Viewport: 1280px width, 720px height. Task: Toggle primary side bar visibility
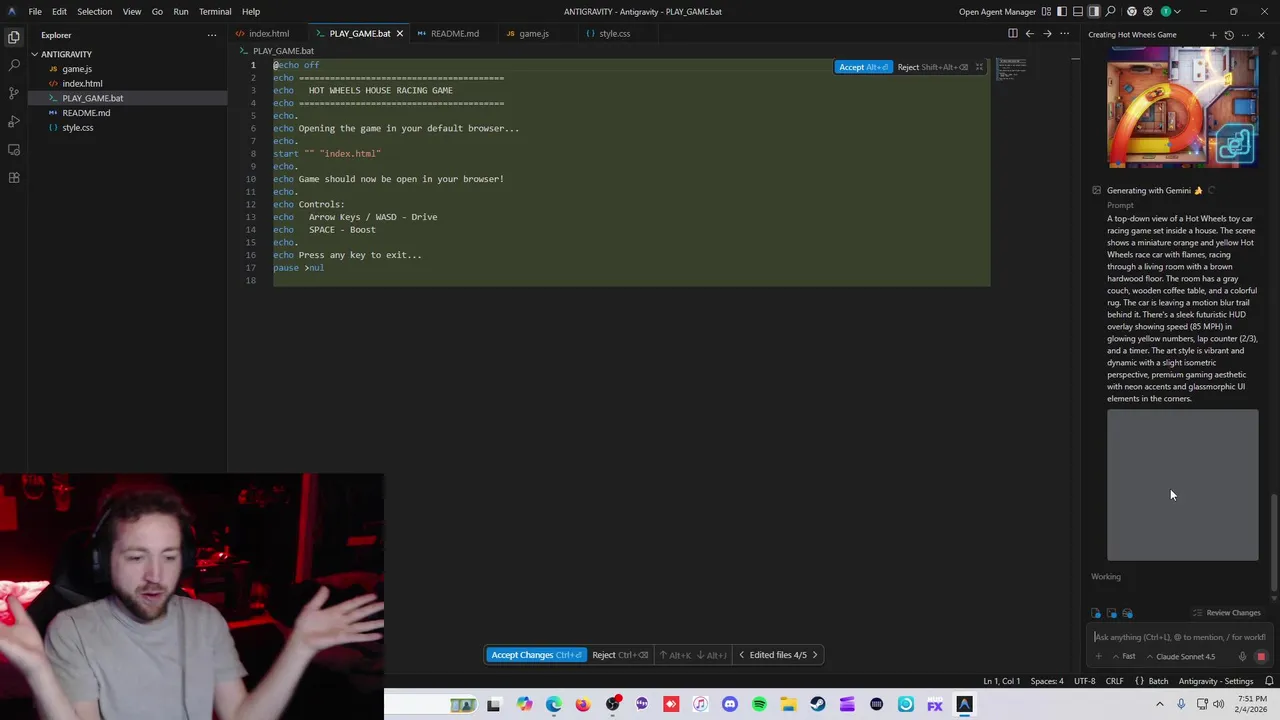click(1063, 12)
